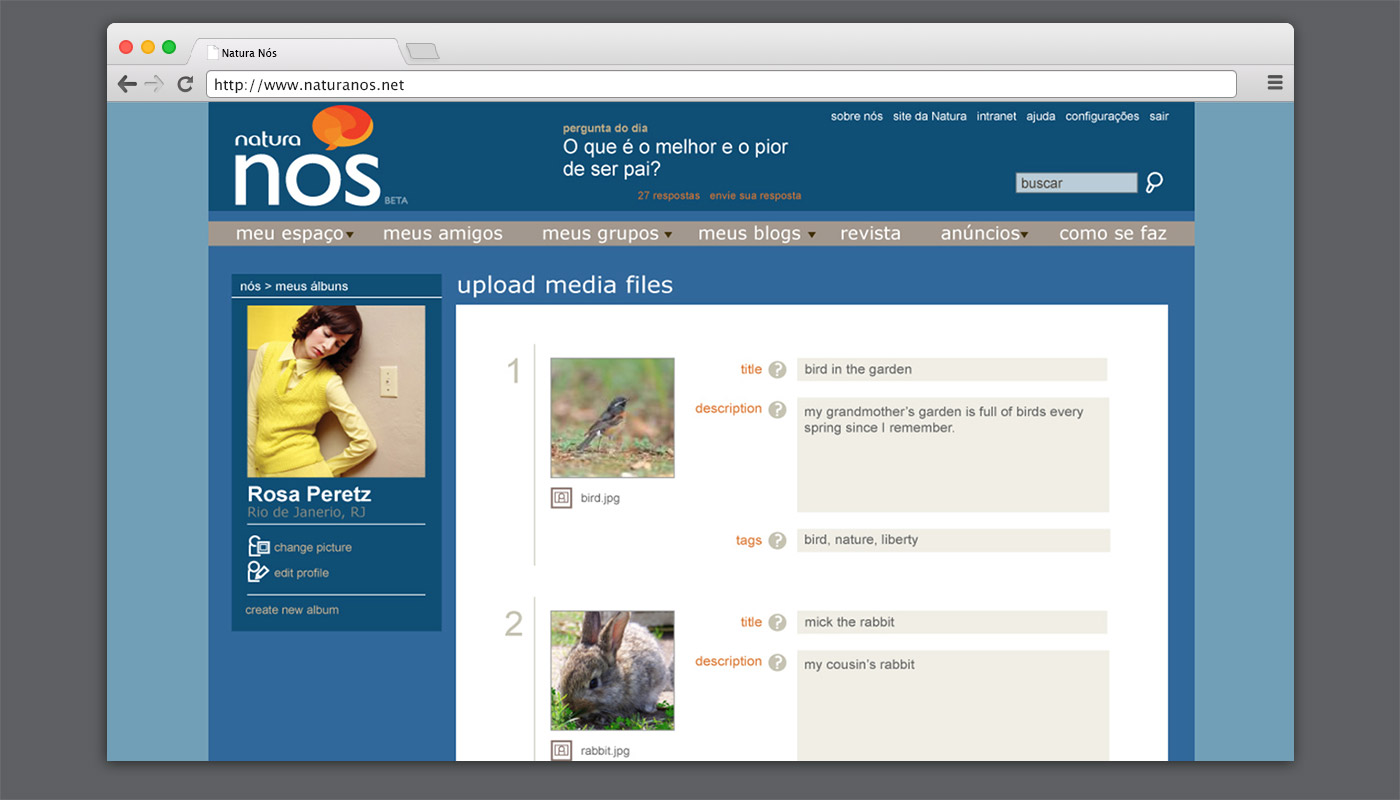1400x800 pixels.
Task: Click help icon next to first title
Action: [777, 370]
